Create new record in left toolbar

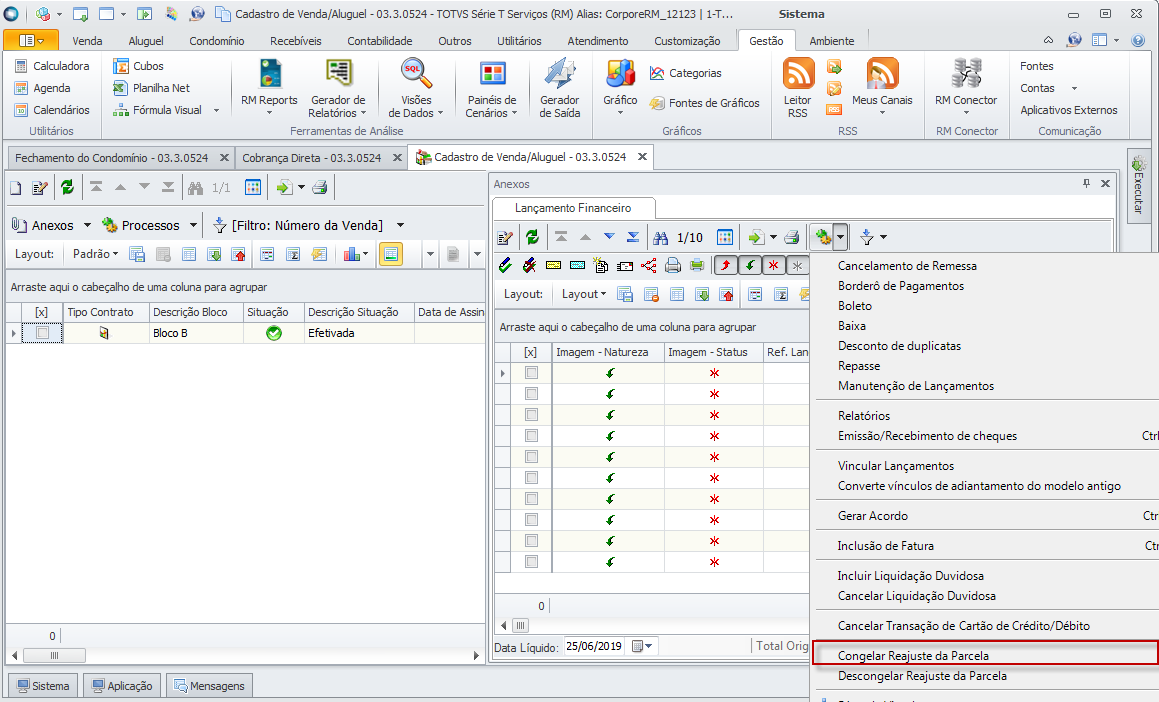[x=16, y=188]
